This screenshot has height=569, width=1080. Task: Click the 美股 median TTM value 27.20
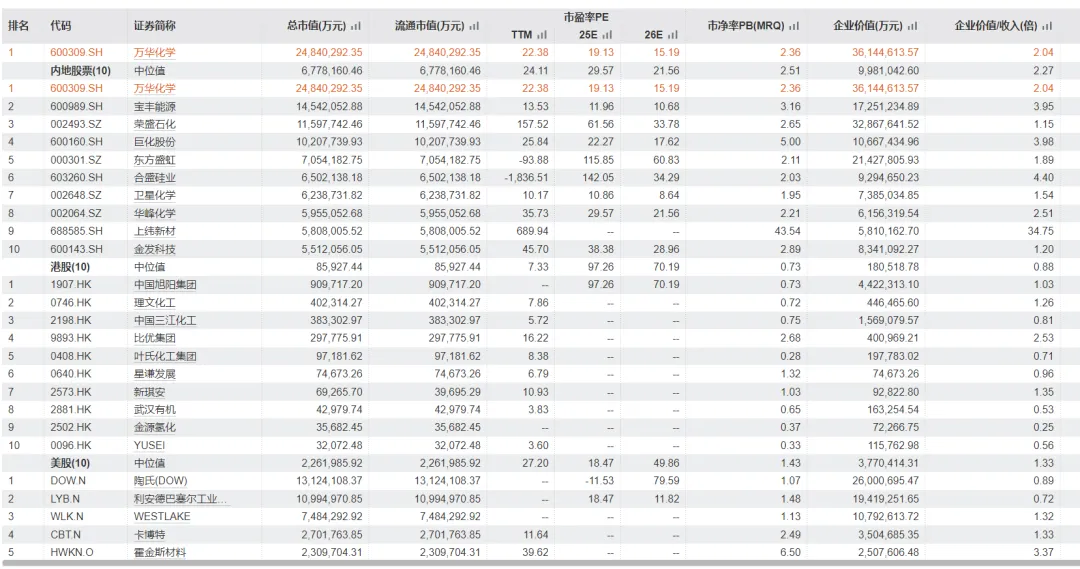coord(537,463)
